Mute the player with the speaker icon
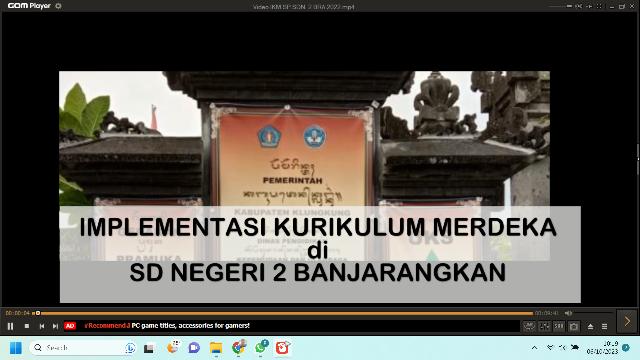The height and width of the screenshot is (360, 640). coord(568,313)
